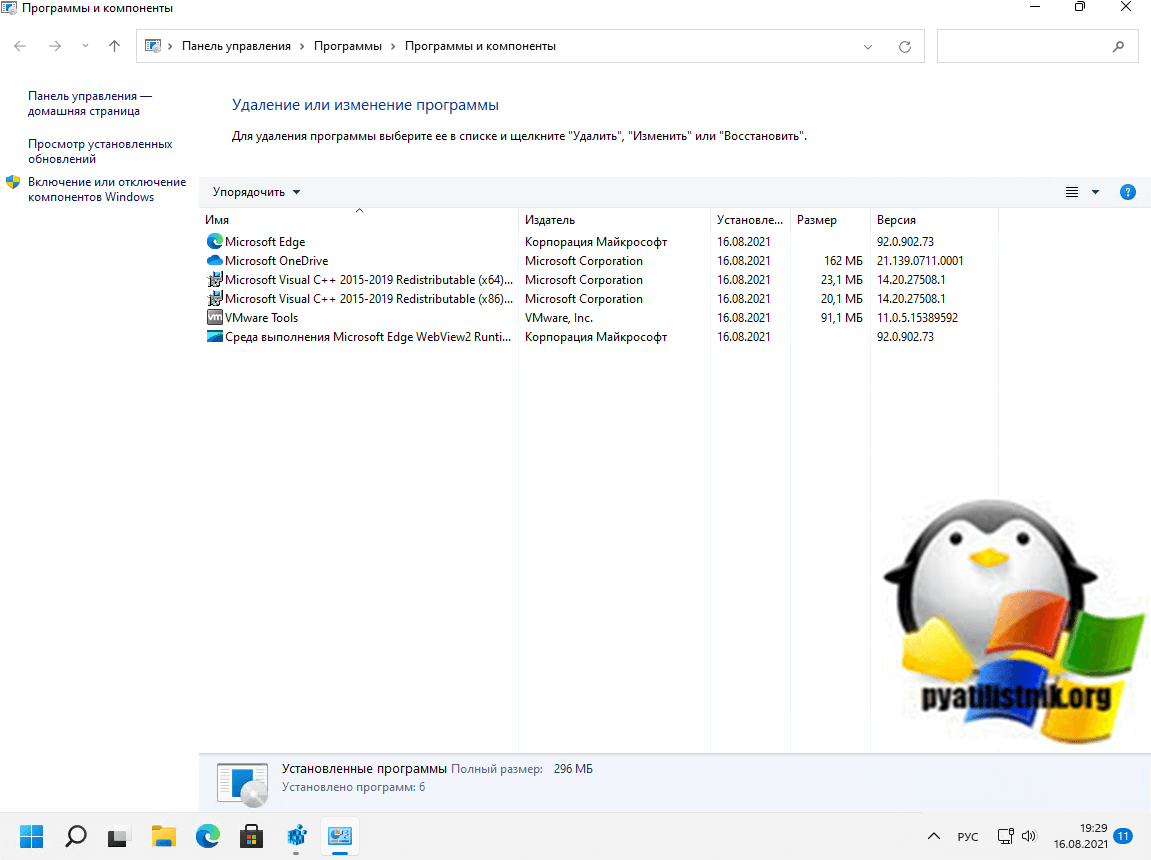Click the Windows Start button
The width and height of the screenshot is (1151, 860).
coord(32,836)
